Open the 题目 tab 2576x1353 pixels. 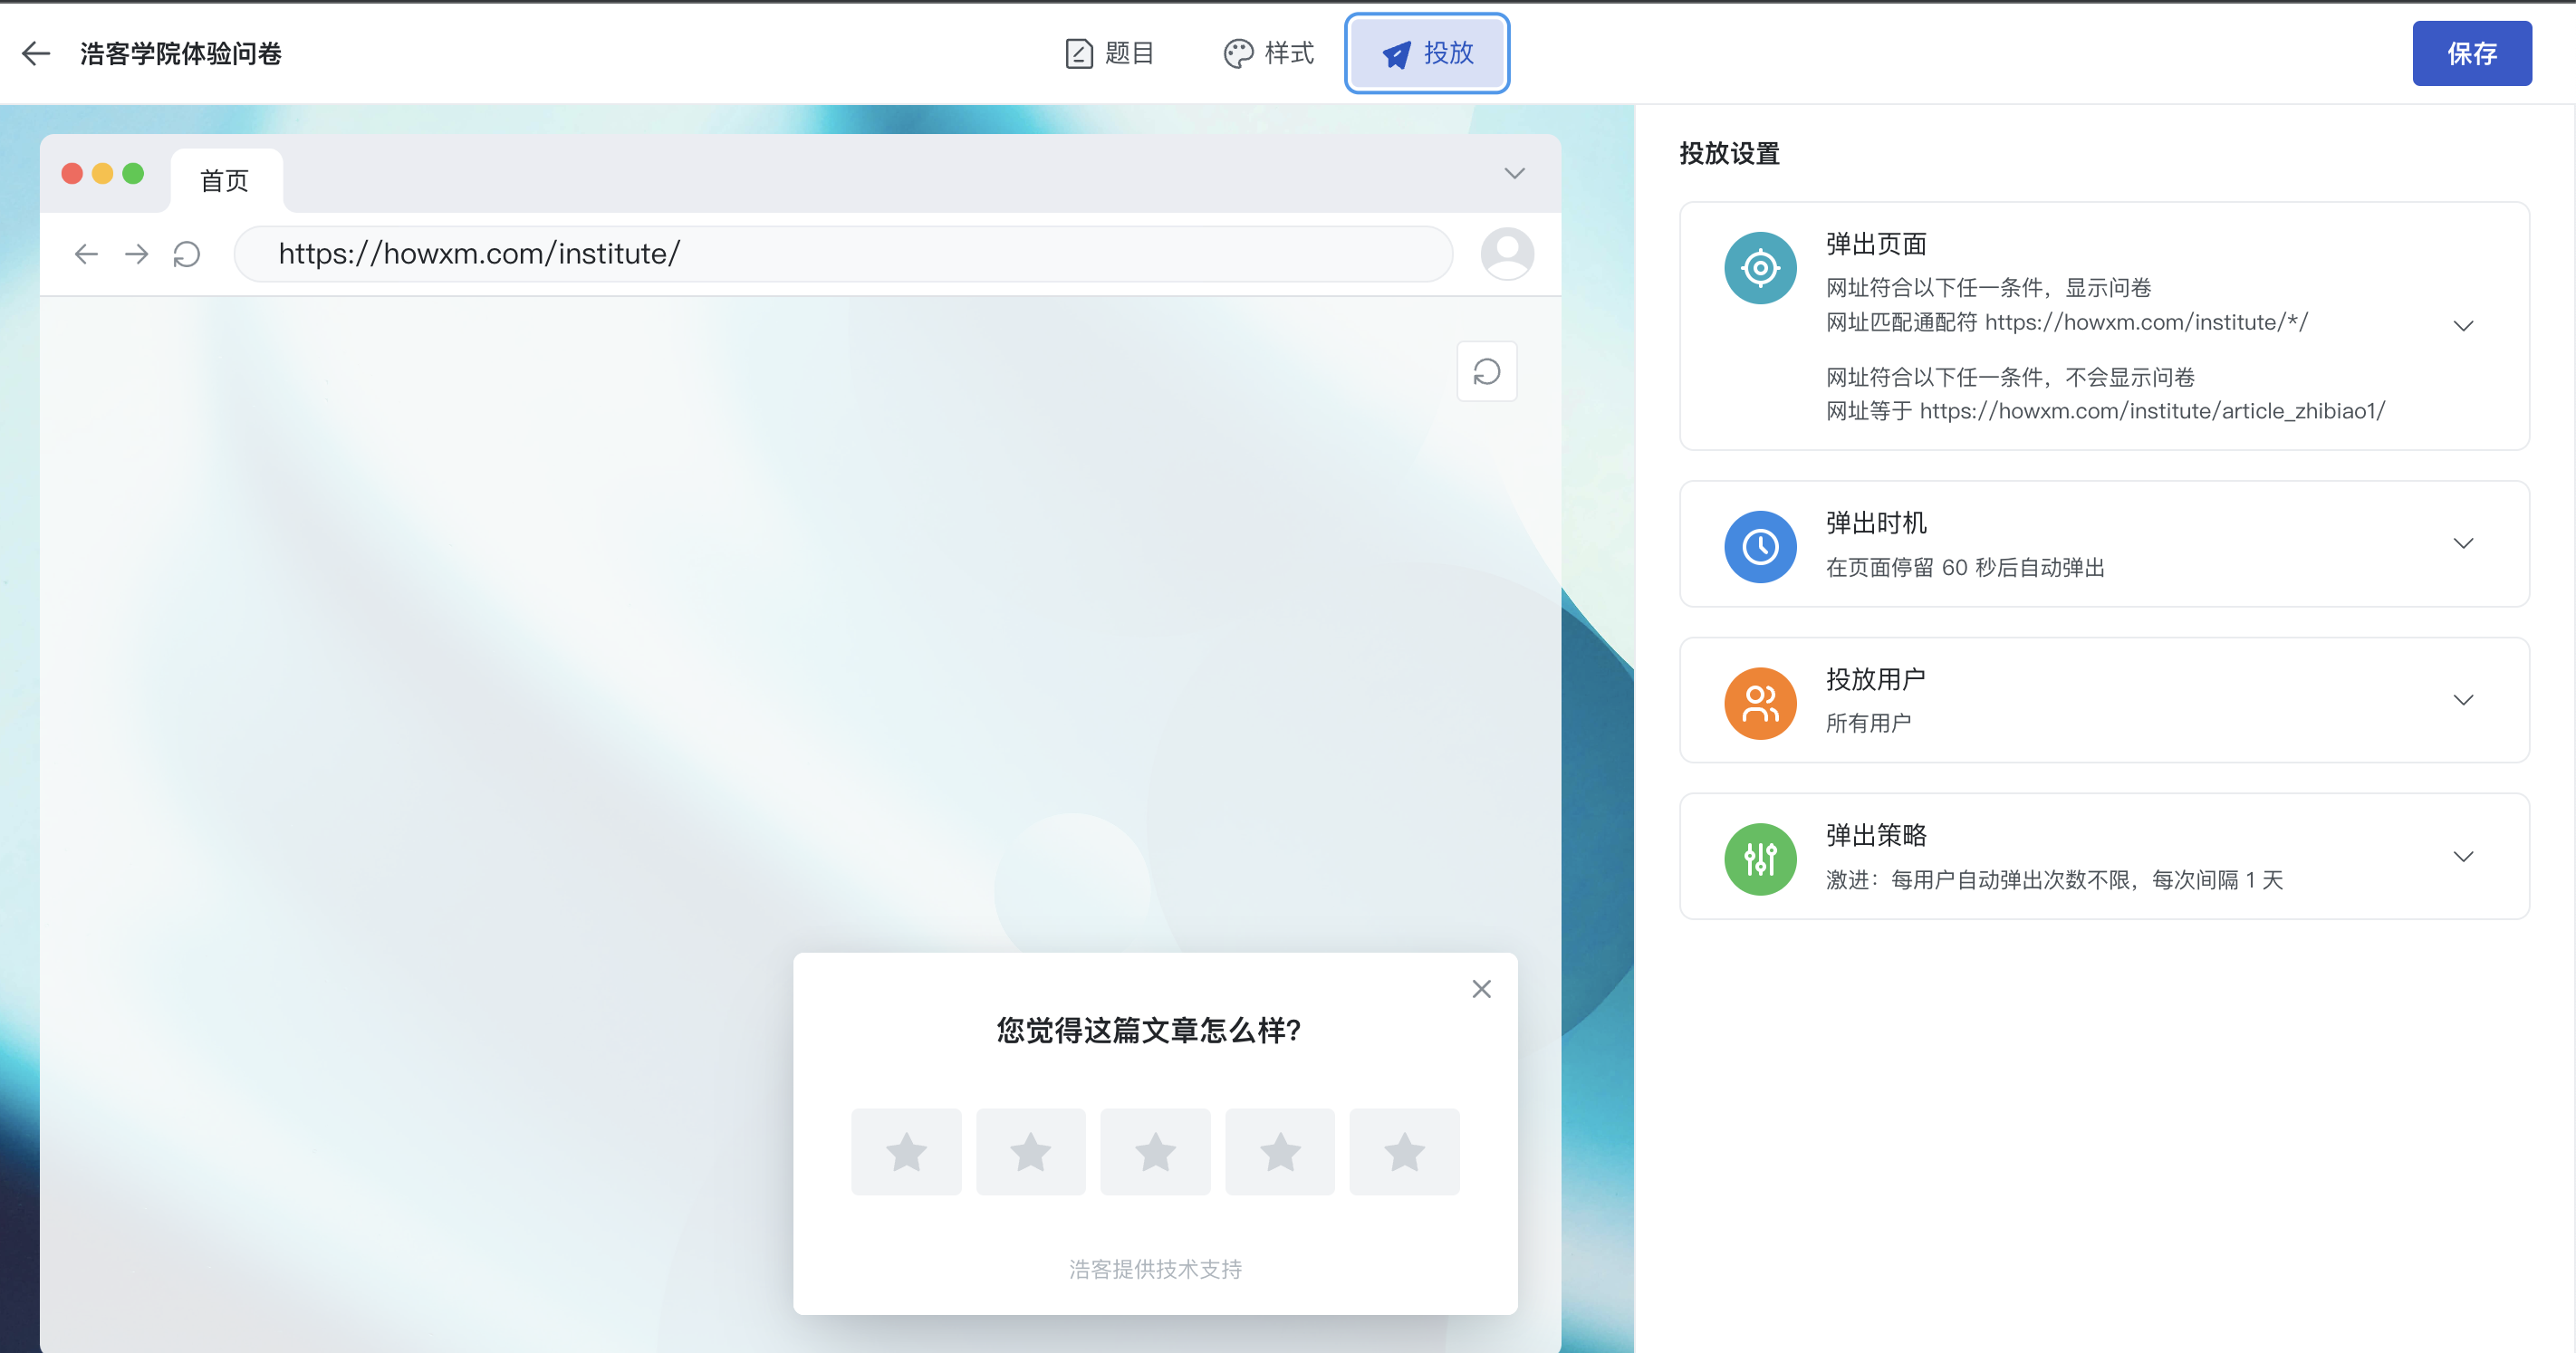click(1110, 53)
